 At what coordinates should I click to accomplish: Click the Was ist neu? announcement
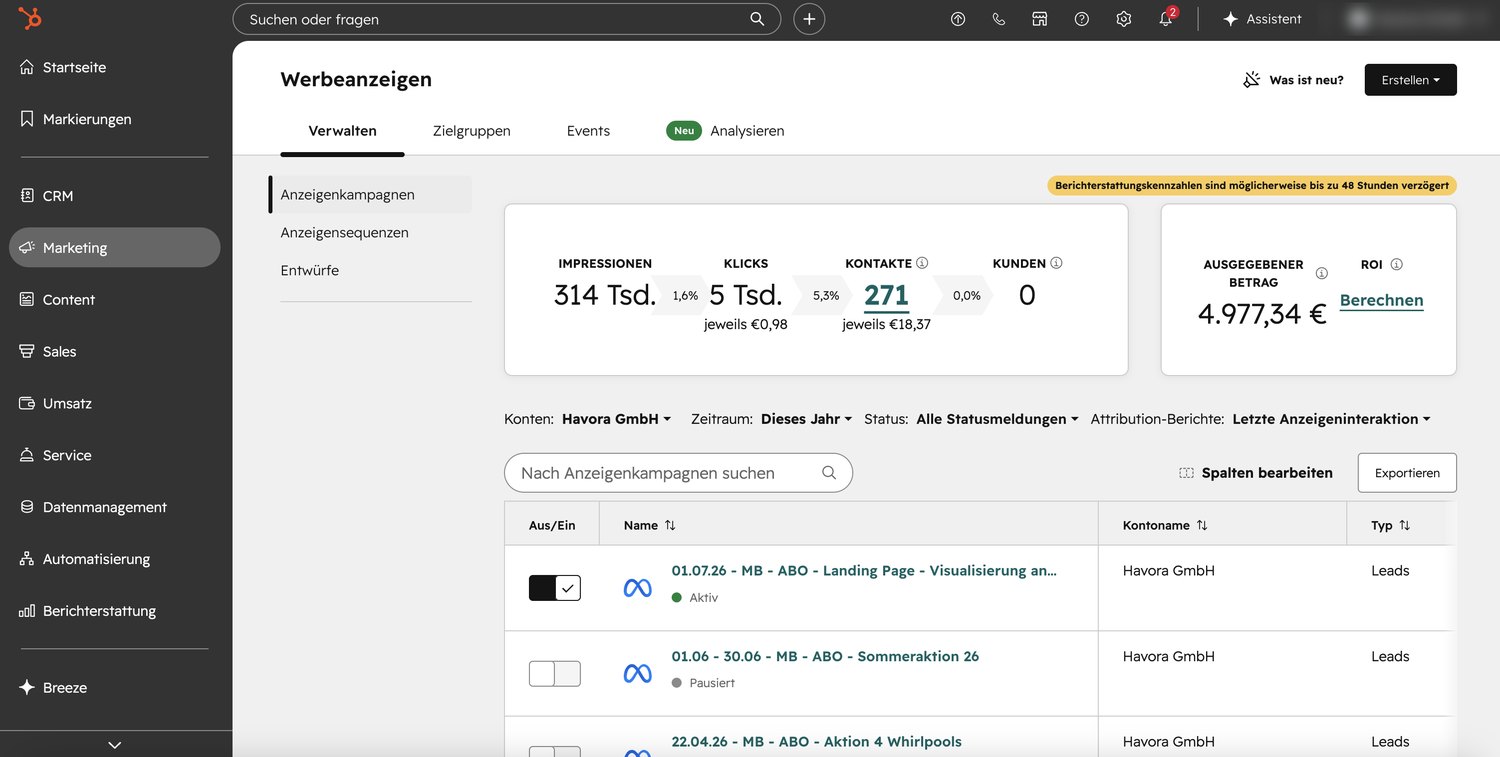[x=1293, y=80]
